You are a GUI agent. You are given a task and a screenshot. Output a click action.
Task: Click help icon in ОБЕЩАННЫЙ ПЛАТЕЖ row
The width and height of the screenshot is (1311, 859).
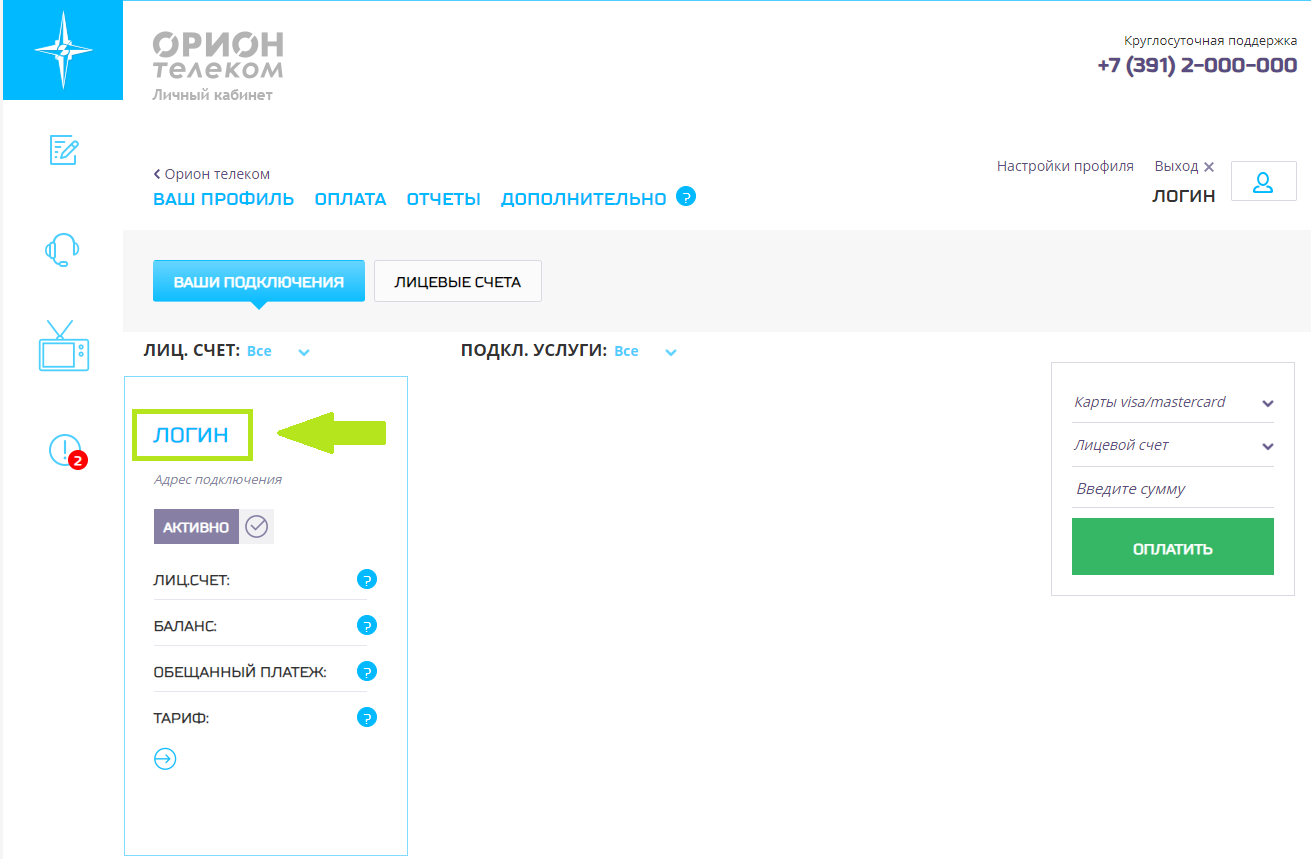click(x=367, y=671)
